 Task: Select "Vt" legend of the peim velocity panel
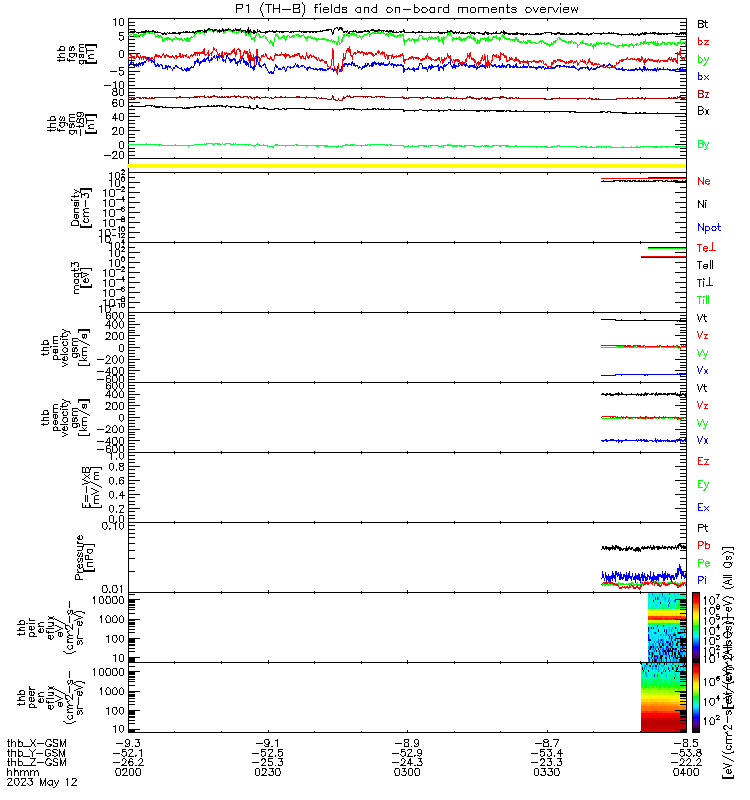702,318
